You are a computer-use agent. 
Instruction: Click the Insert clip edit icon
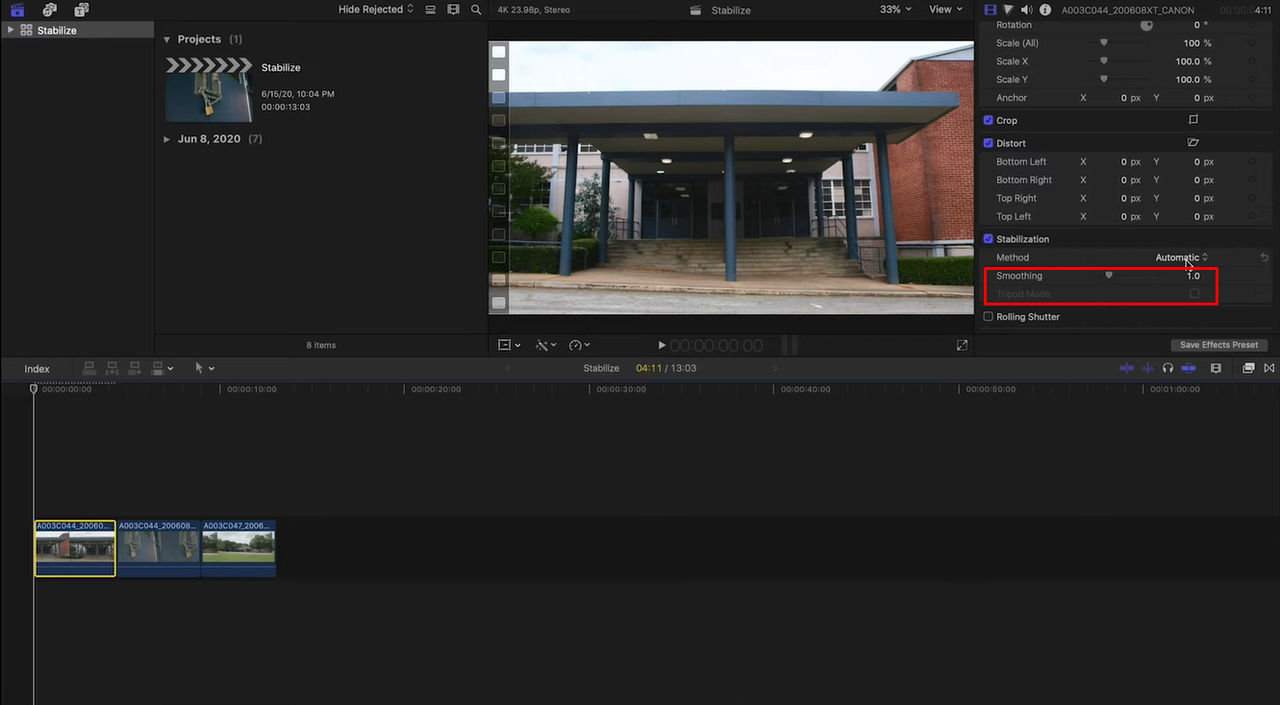click(112, 368)
